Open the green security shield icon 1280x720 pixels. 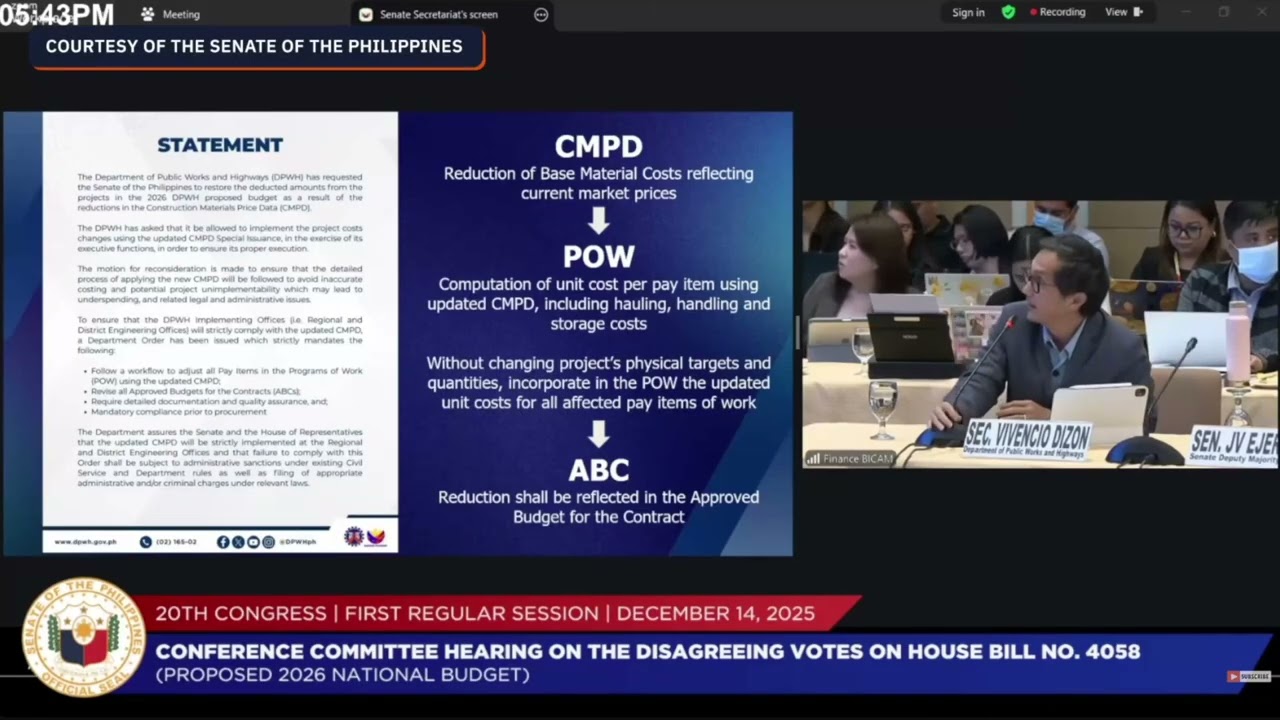coord(1008,12)
